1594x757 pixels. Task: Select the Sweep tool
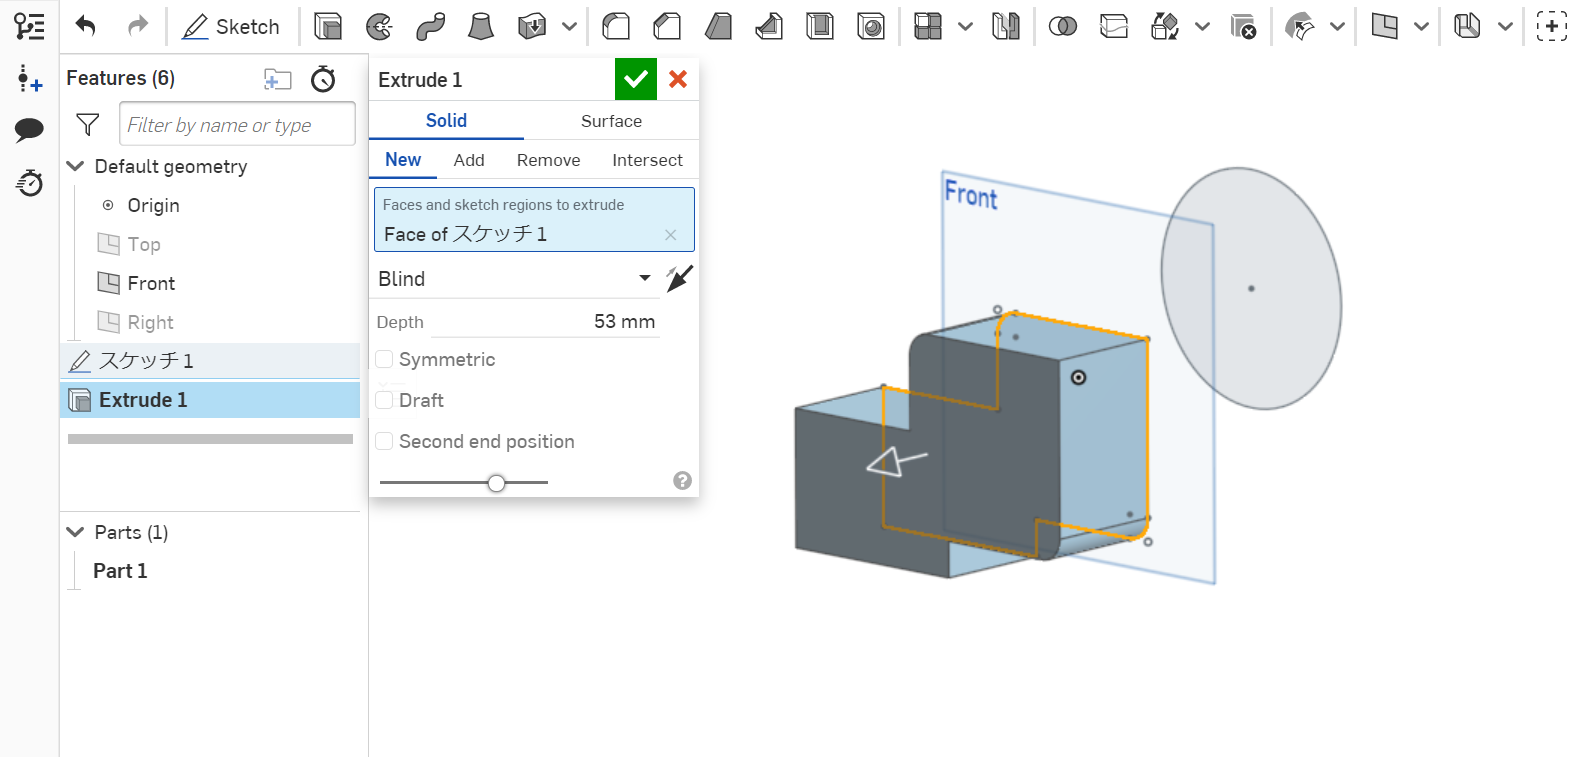pyautogui.click(x=430, y=26)
